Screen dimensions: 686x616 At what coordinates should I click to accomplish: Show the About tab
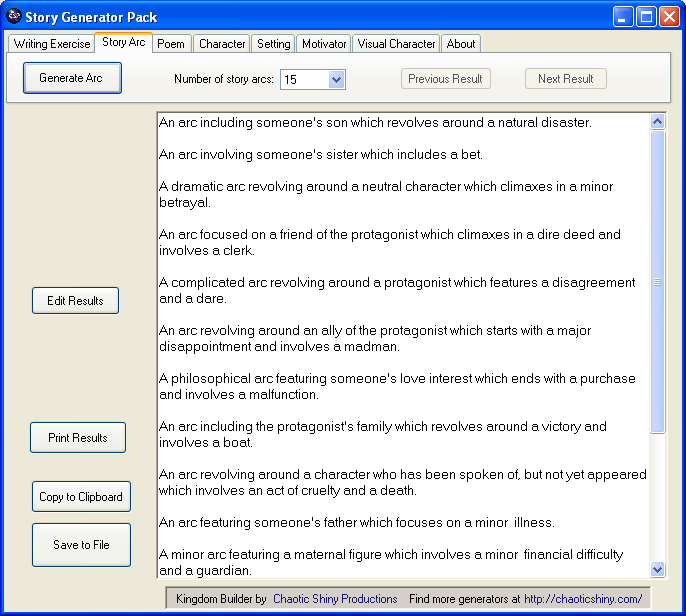[461, 44]
